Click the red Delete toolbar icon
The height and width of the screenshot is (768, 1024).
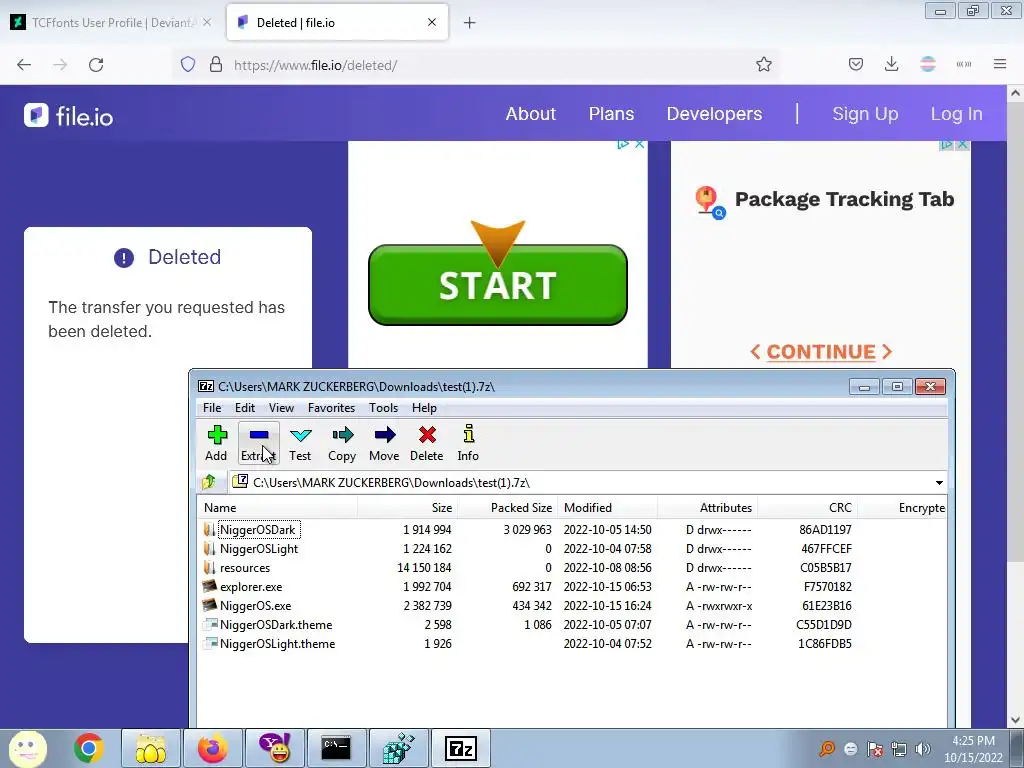pos(426,443)
